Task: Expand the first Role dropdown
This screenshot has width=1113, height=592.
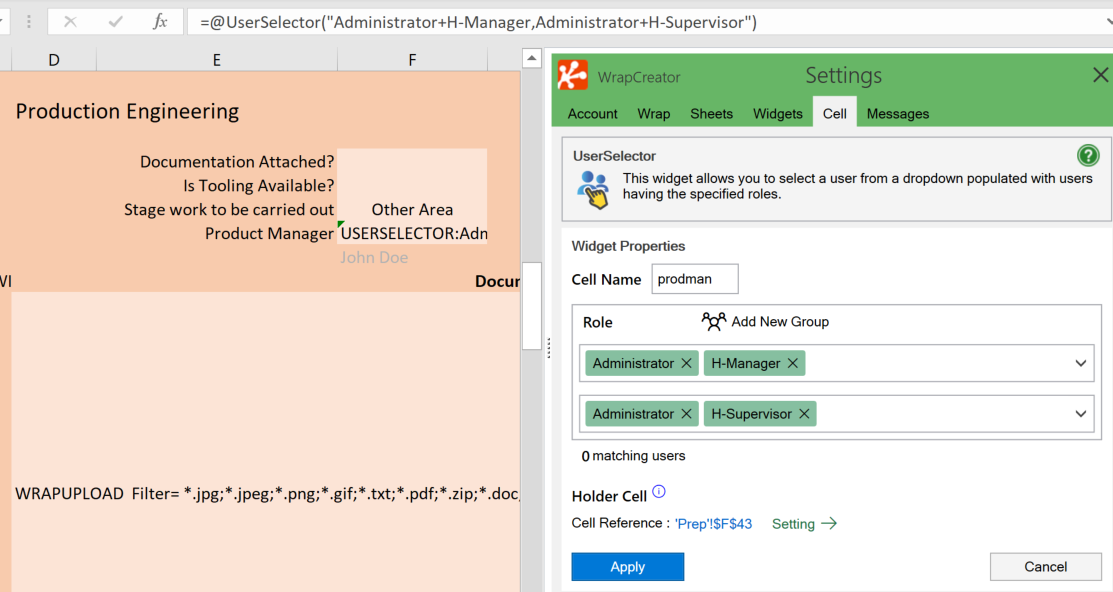Action: [1080, 363]
